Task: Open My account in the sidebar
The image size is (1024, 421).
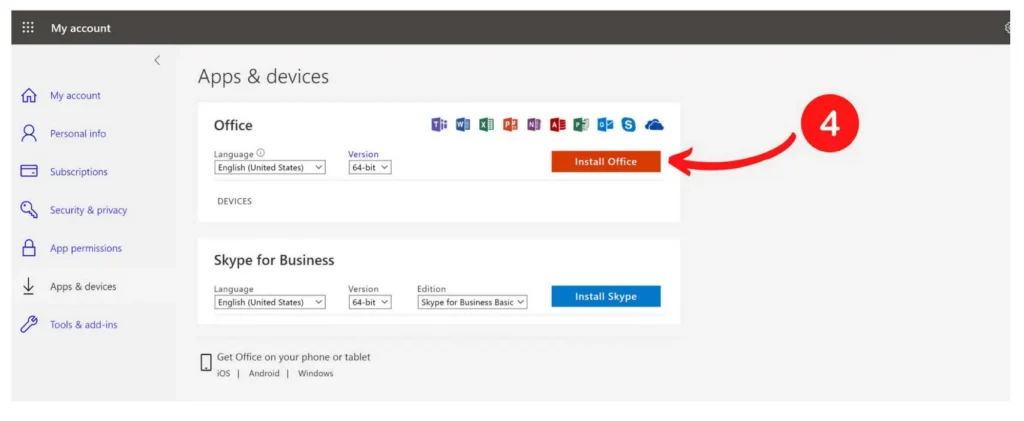Action: coord(75,95)
